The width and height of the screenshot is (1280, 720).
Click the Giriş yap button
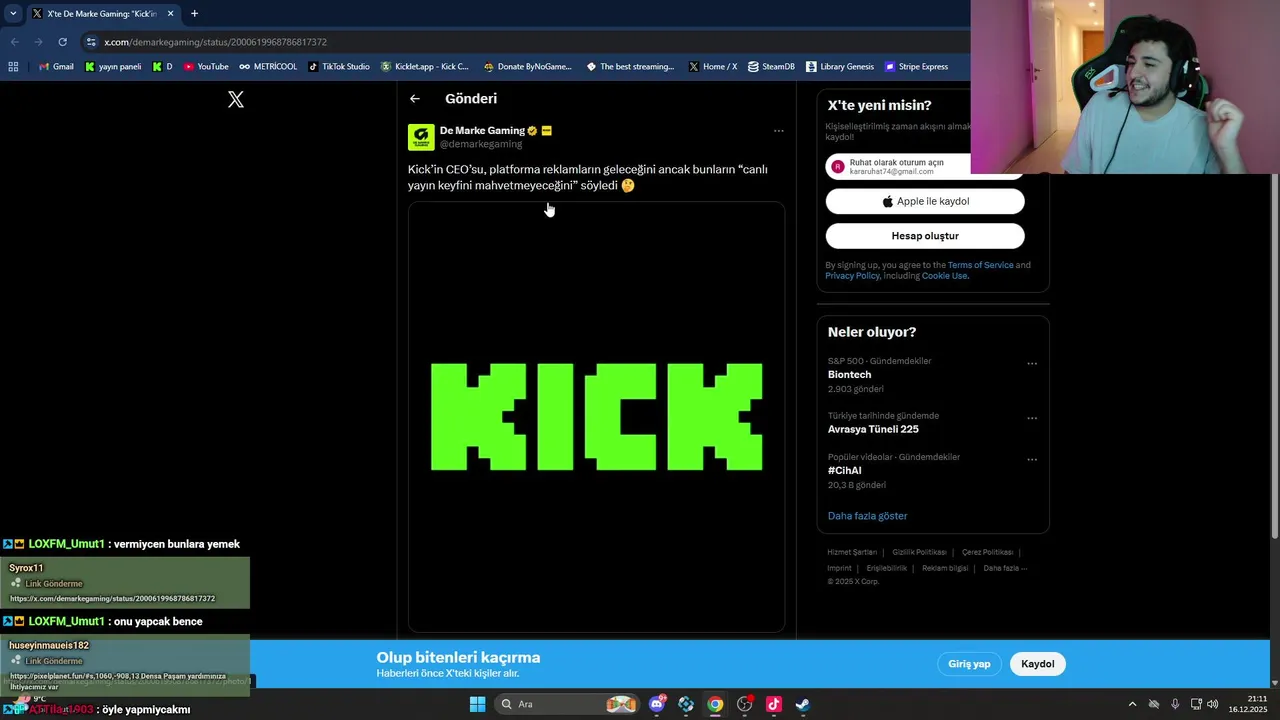(x=969, y=664)
